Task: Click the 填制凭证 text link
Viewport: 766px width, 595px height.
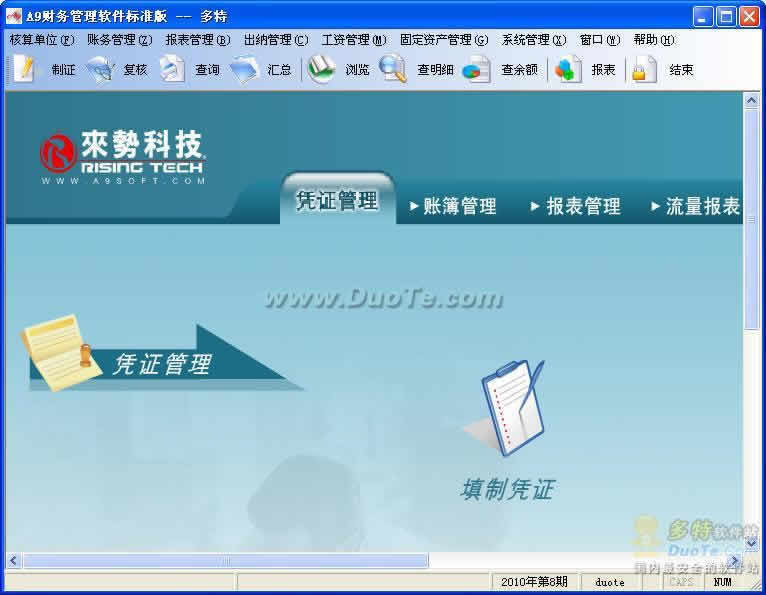Action: (x=507, y=489)
